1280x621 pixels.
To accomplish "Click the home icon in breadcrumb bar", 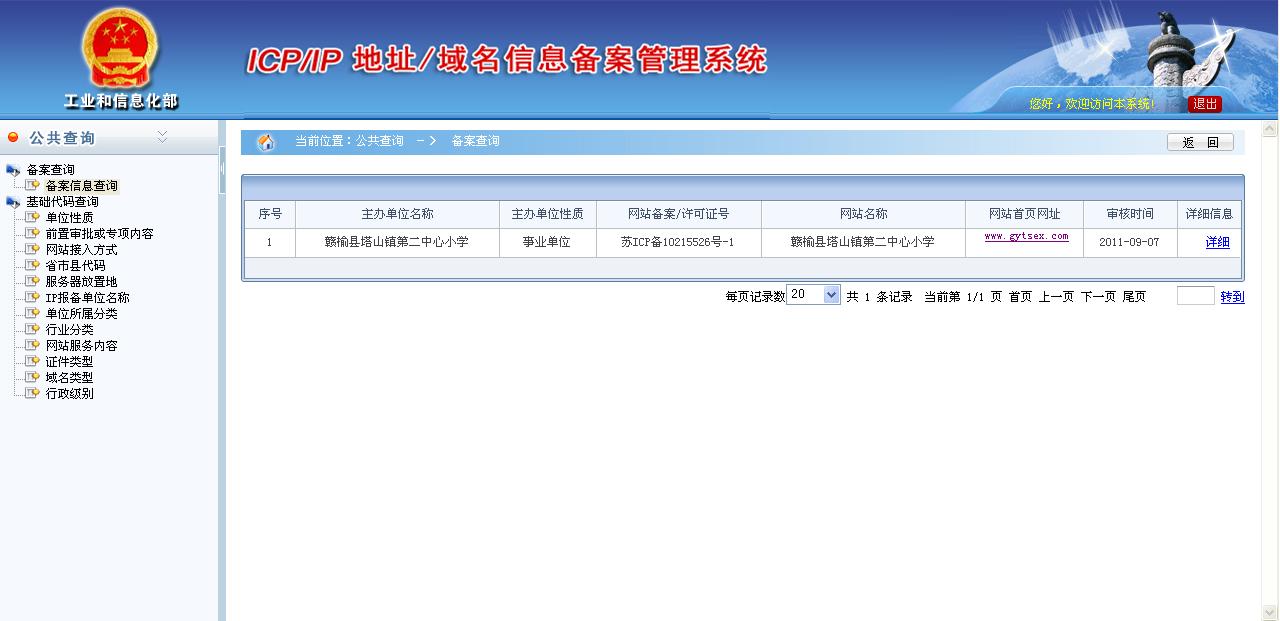I will [x=266, y=142].
